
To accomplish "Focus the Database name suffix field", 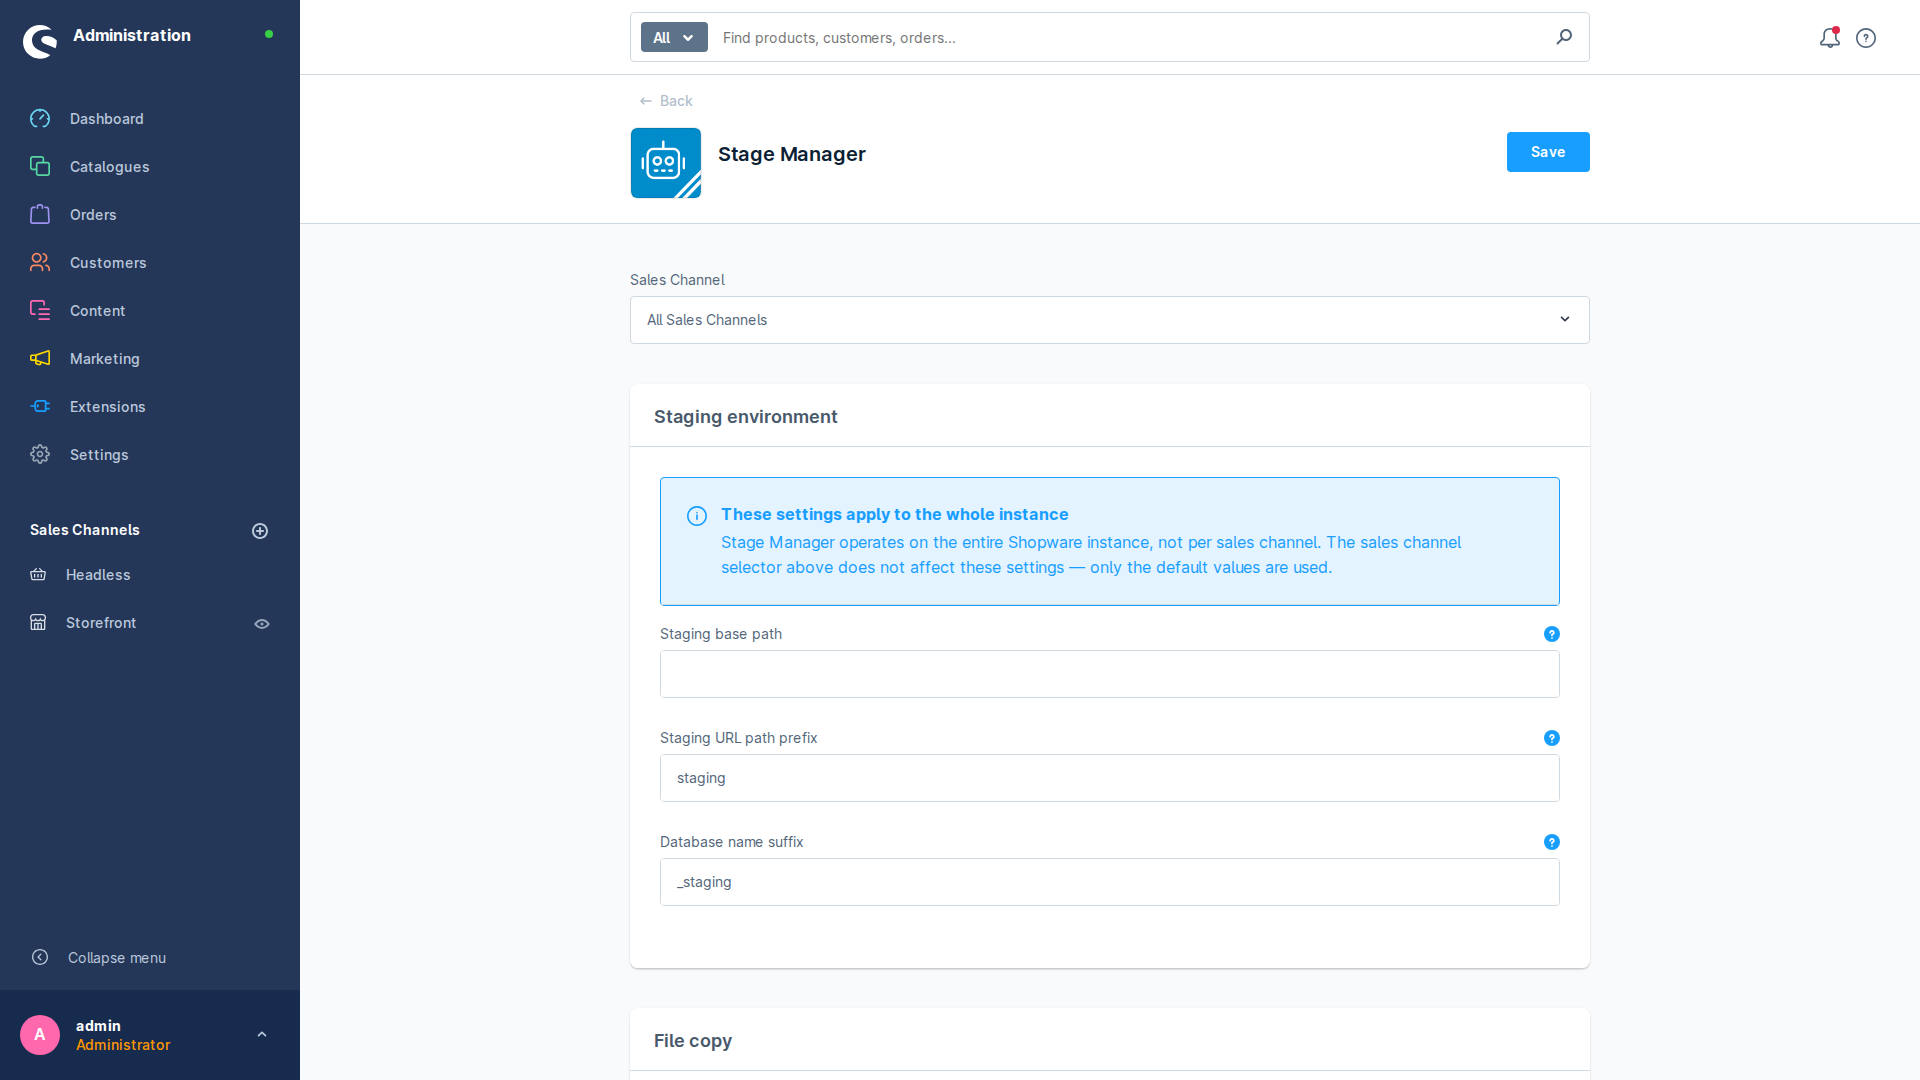I will (1110, 882).
